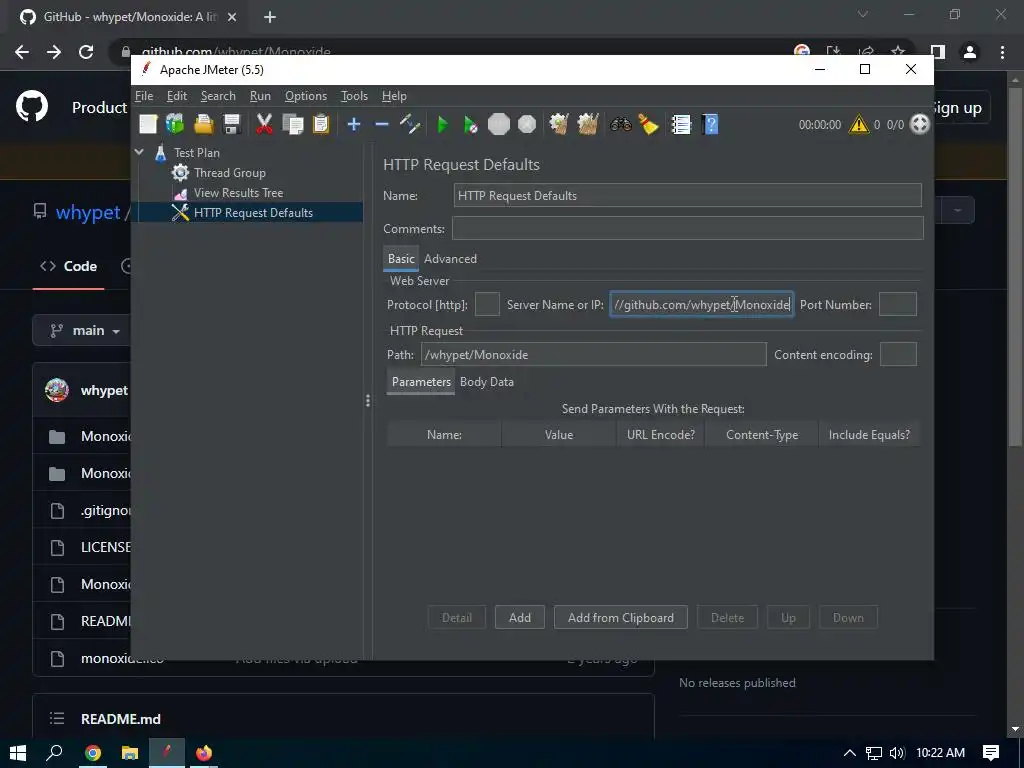Click the Help question mark icon
This screenshot has height=768, width=1024.
(x=711, y=124)
